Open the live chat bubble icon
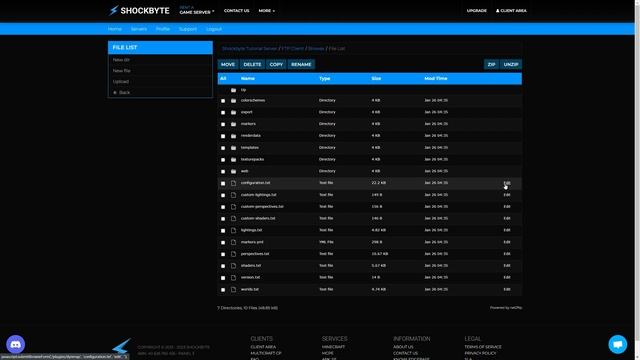The image size is (640, 360). click(x=618, y=344)
